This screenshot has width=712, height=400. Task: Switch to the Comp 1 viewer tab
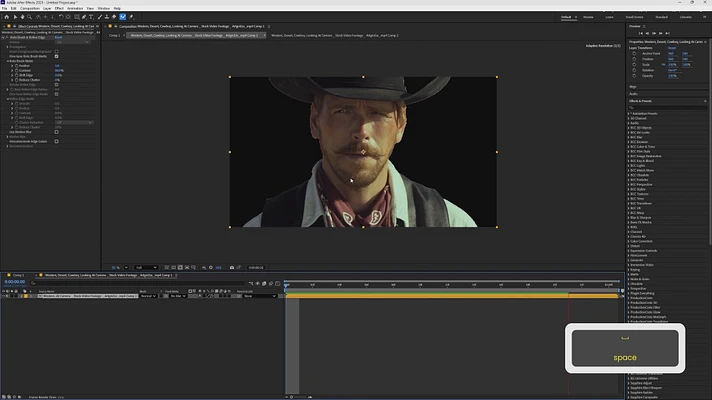pyautogui.click(x=114, y=35)
